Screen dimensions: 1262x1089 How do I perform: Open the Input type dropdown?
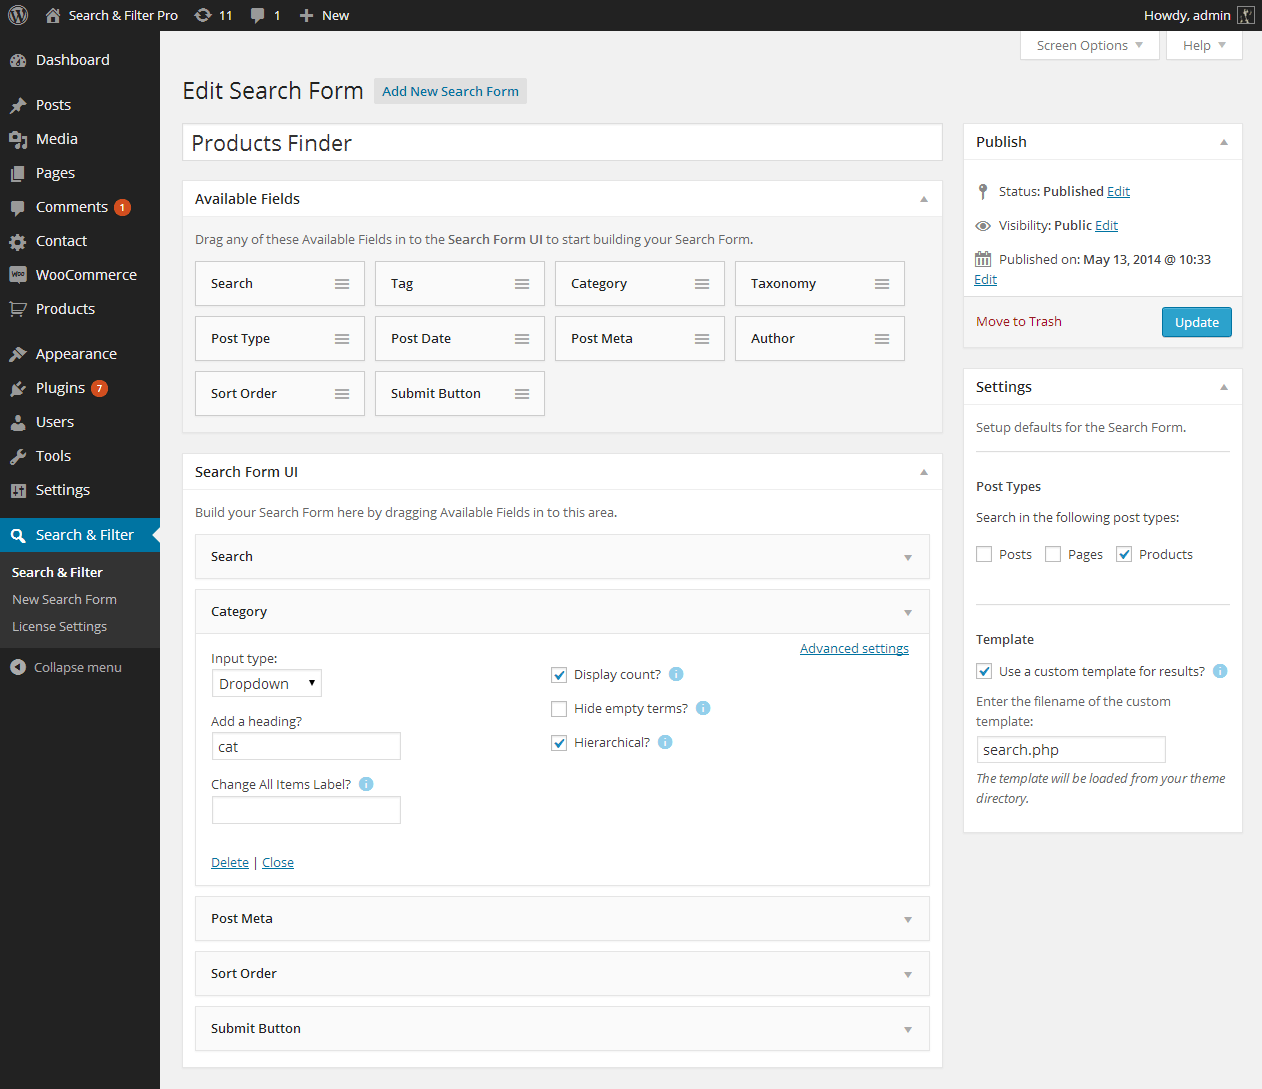266,683
